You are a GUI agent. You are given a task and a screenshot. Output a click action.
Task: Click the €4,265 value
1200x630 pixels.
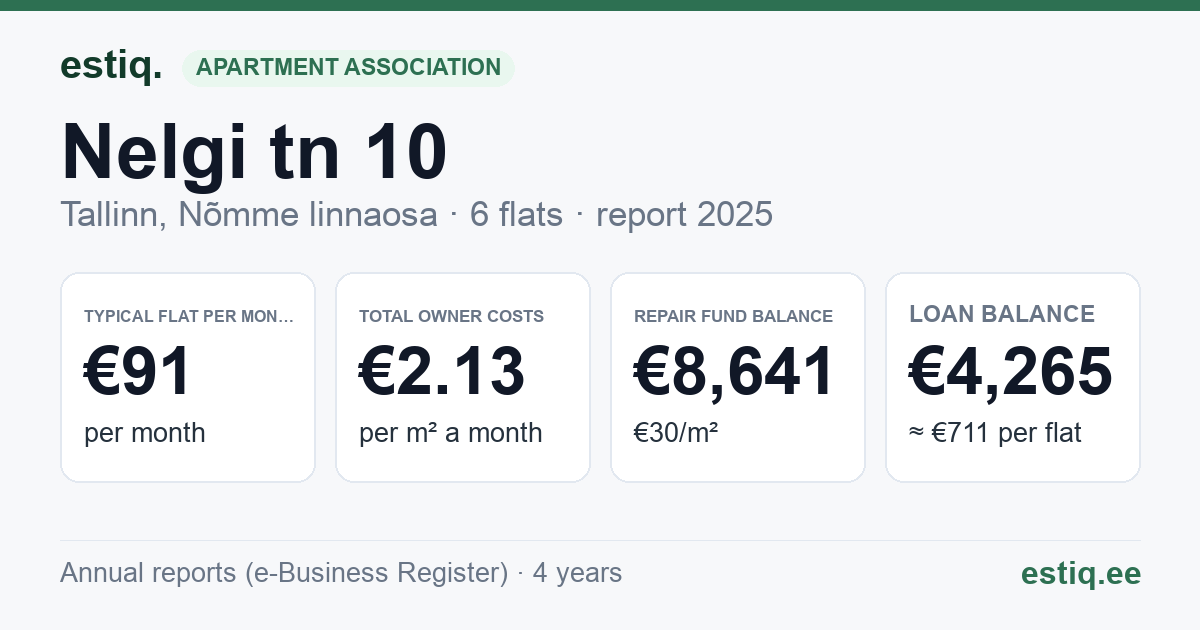point(1011,371)
